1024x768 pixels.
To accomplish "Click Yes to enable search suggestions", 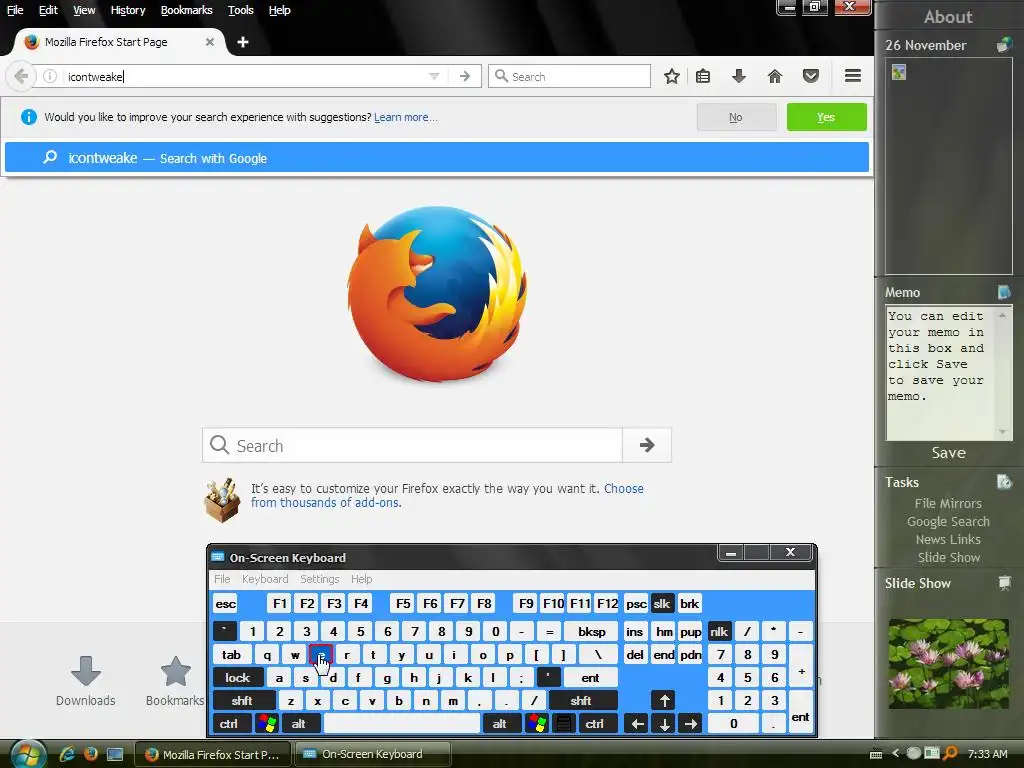I will [827, 117].
